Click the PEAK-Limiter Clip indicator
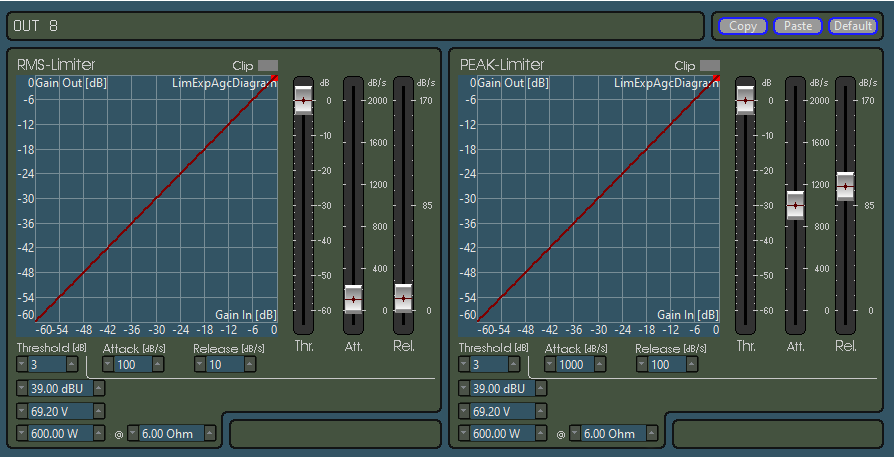Viewport: 894px width, 457px height. coord(709,66)
